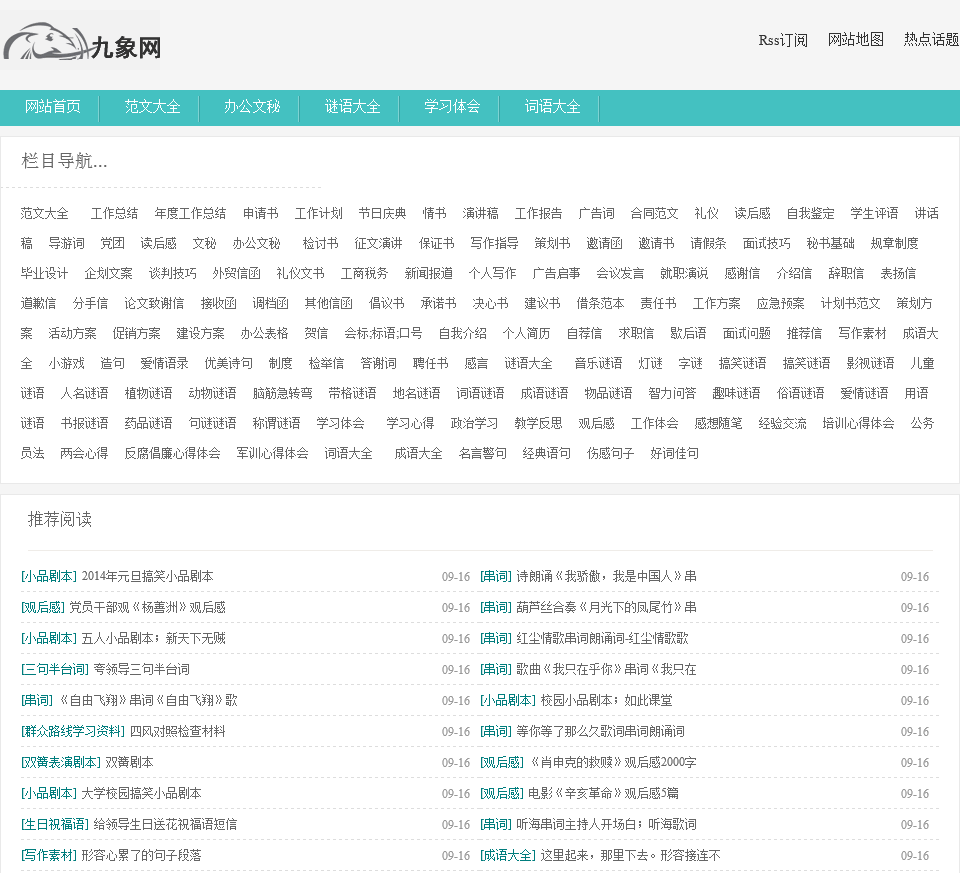Open article 形容心累了的句子段落
Screen dimensions: 960x873
pyautogui.click(x=141, y=855)
